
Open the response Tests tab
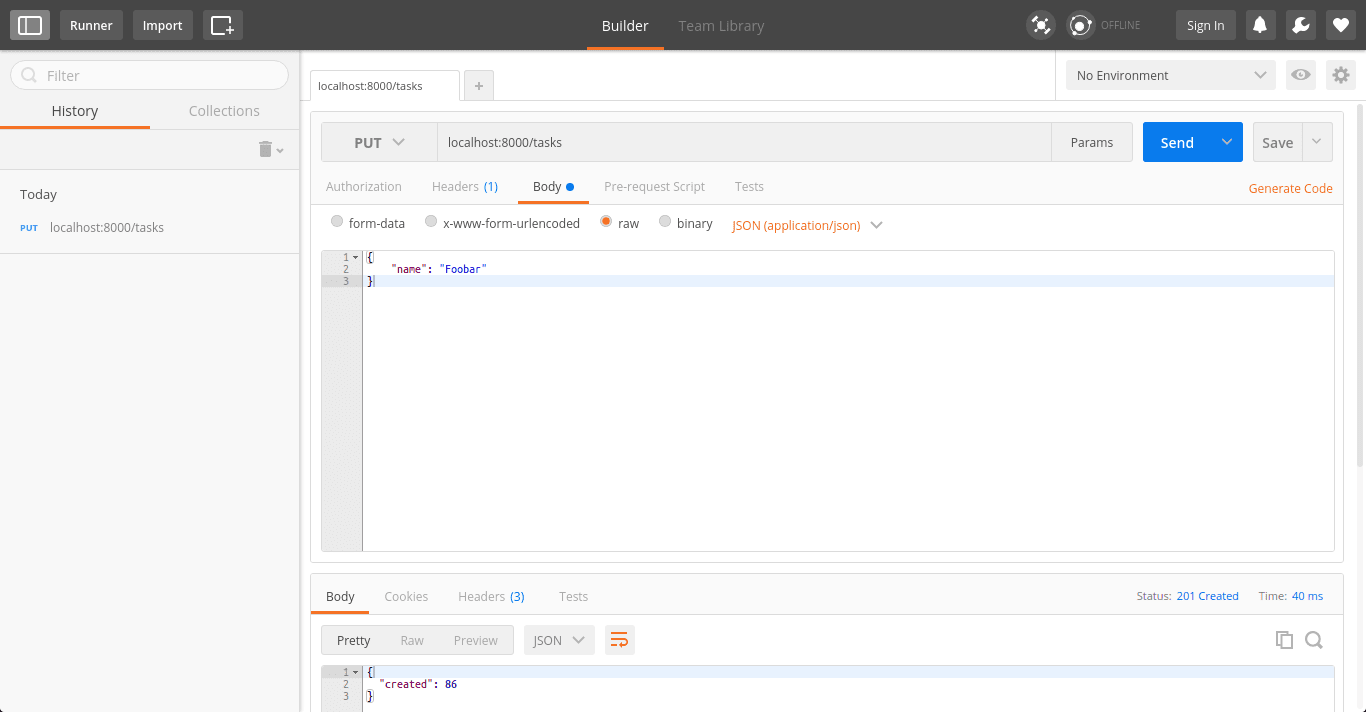click(x=573, y=597)
